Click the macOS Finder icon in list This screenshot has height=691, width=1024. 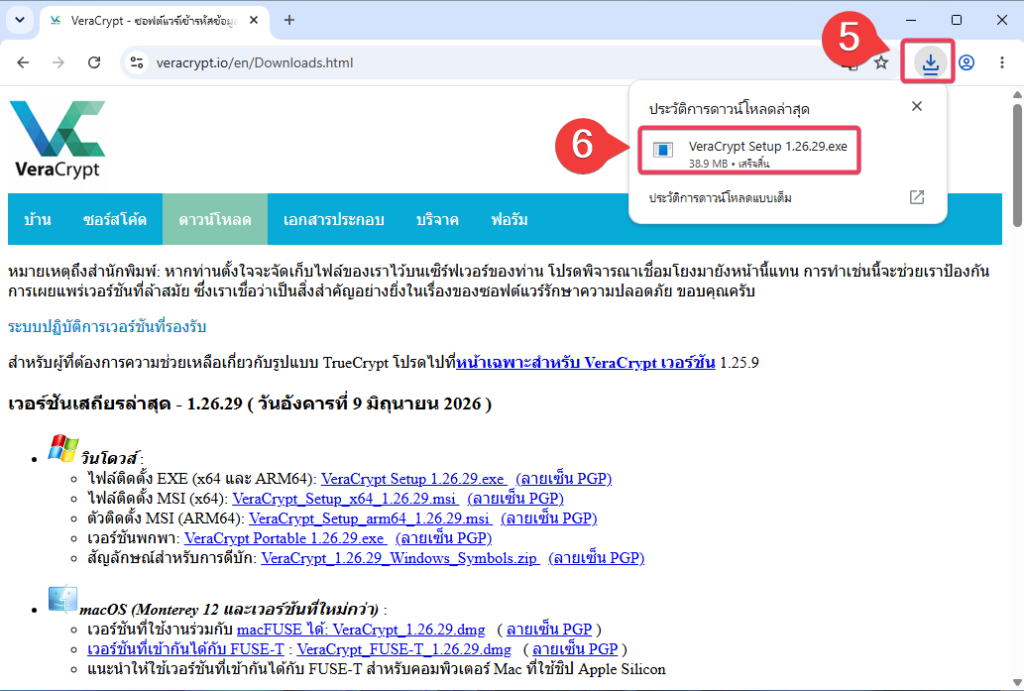[x=63, y=599]
